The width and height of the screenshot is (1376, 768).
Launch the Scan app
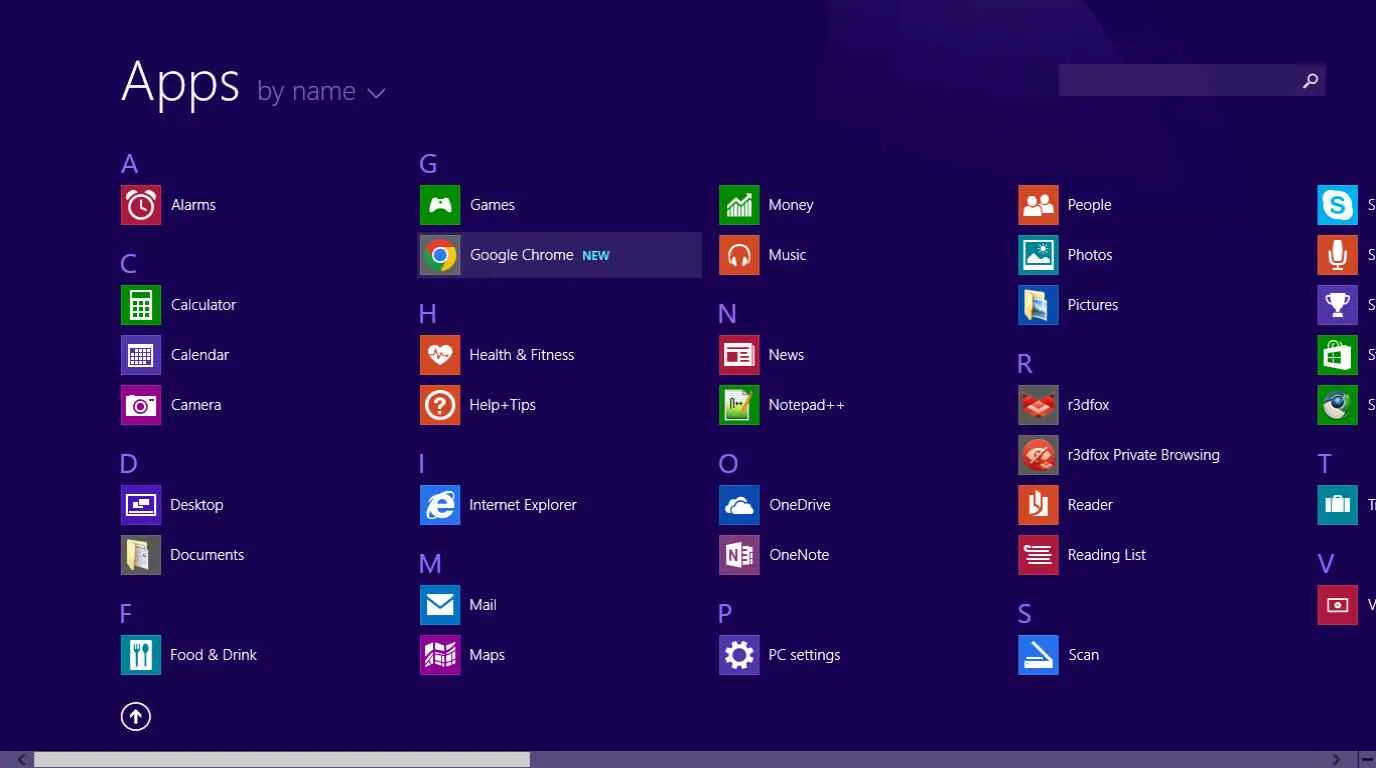pos(1059,655)
